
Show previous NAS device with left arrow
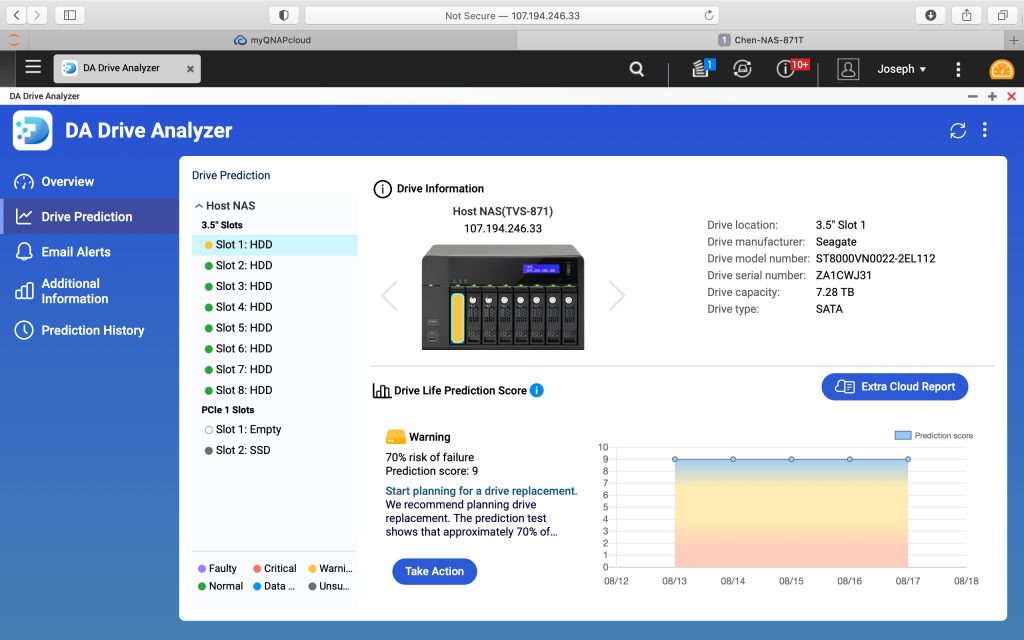coord(390,295)
